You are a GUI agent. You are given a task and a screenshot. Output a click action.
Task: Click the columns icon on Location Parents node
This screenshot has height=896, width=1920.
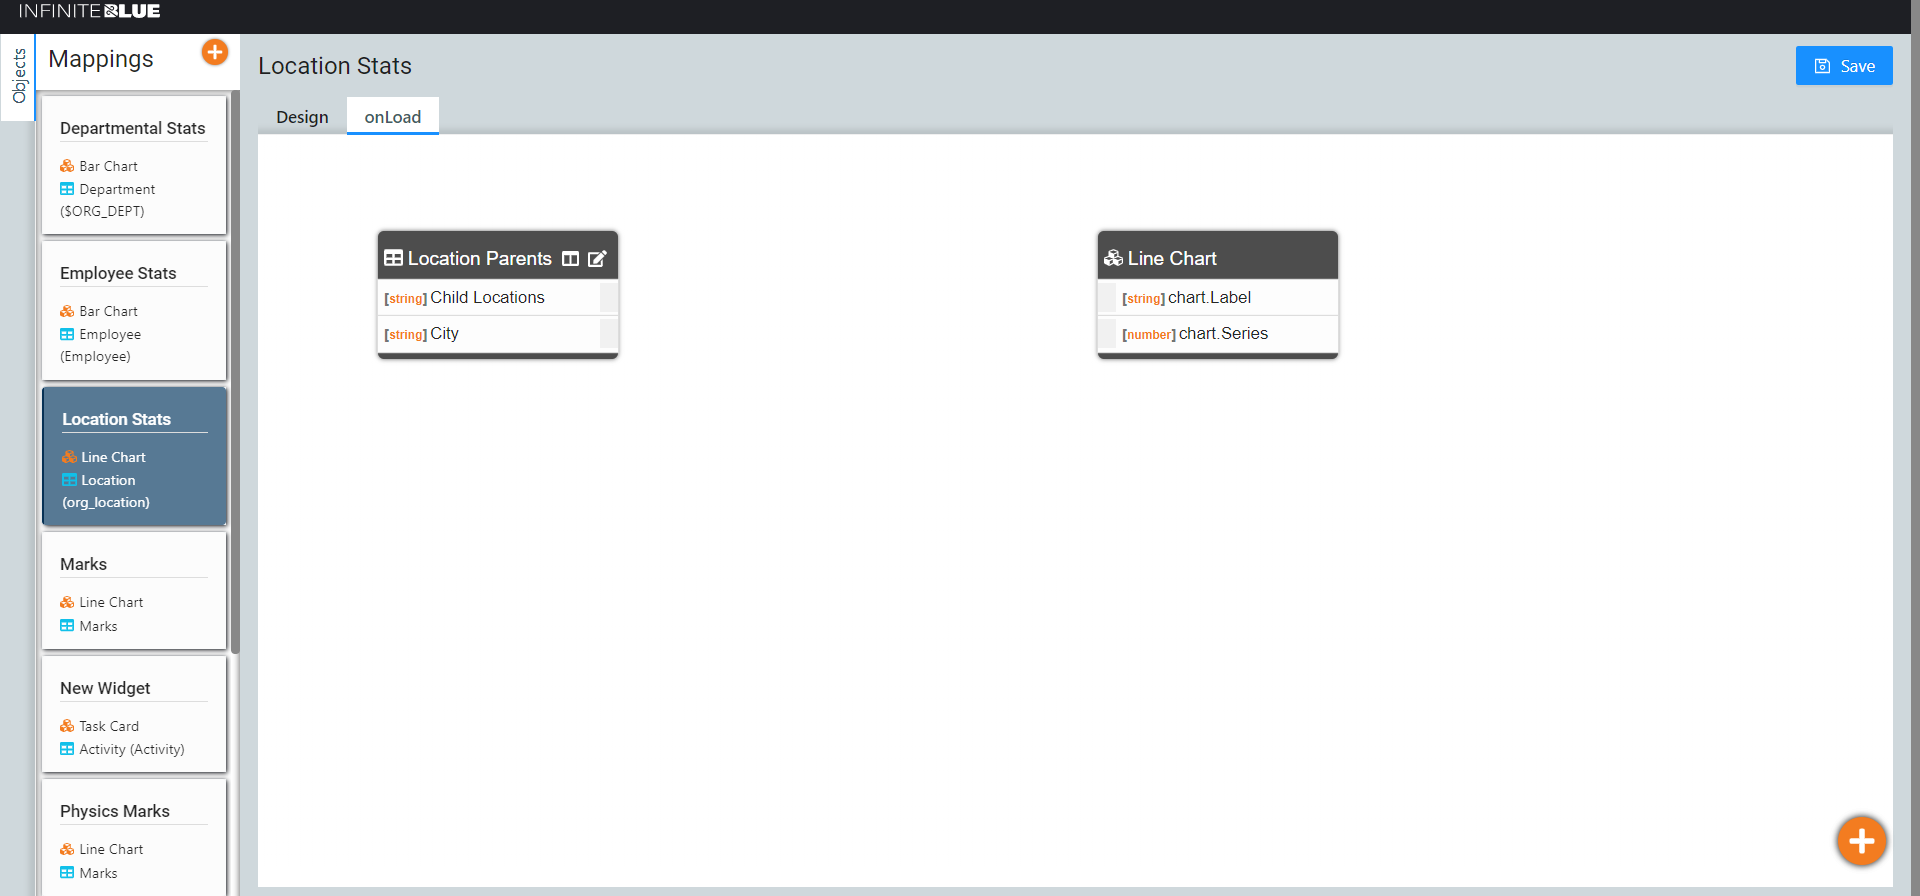coord(571,259)
